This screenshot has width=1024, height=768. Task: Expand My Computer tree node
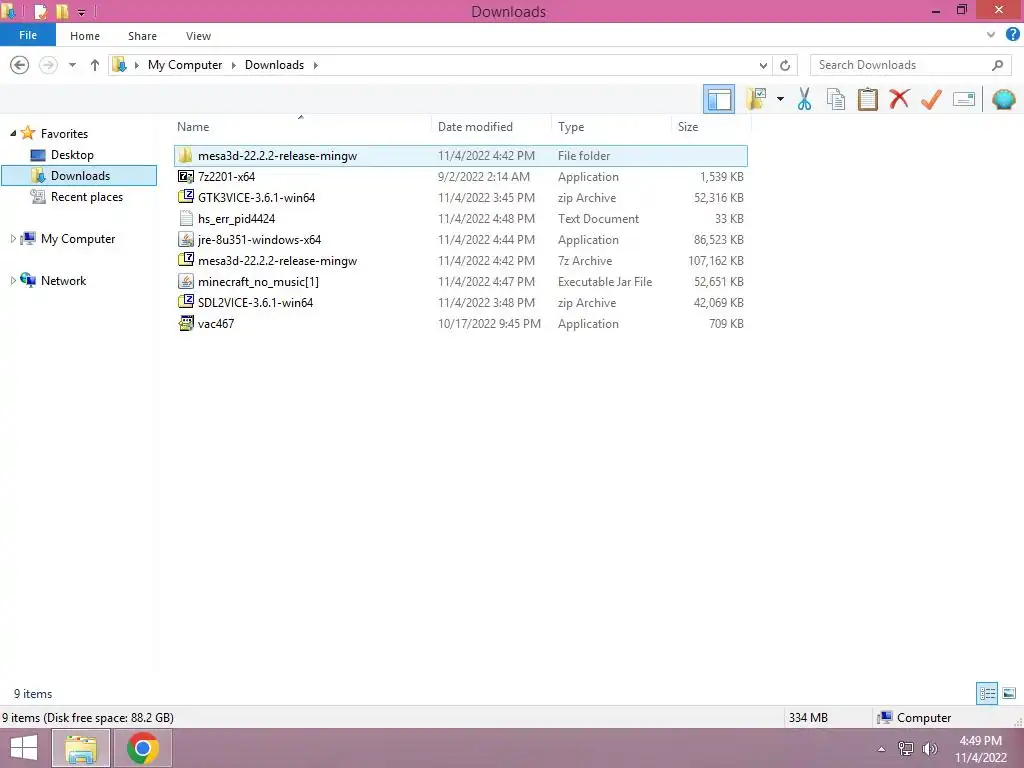coord(13,238)
